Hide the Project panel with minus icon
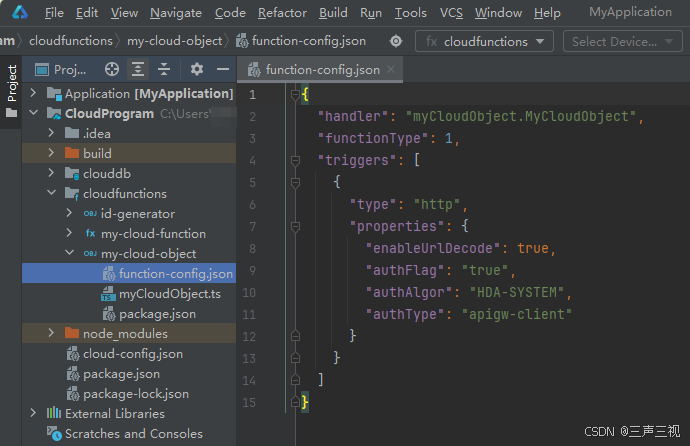690x446 pixels. point(223,69)
